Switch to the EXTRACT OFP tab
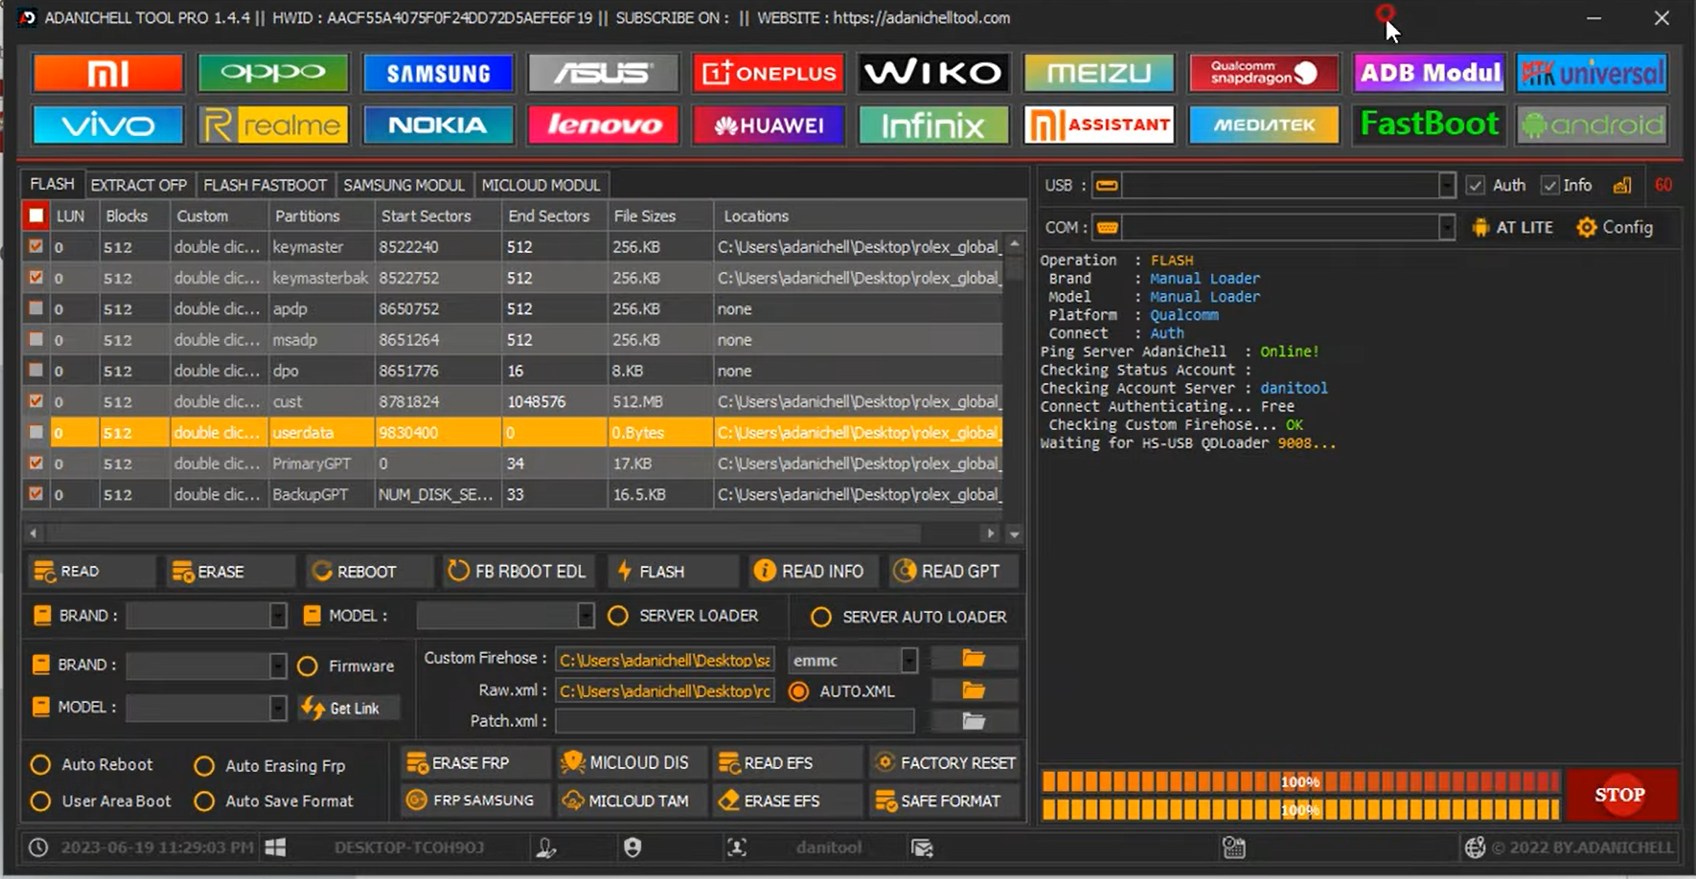This screenshot has height=879, width=1696. point(139,185)
